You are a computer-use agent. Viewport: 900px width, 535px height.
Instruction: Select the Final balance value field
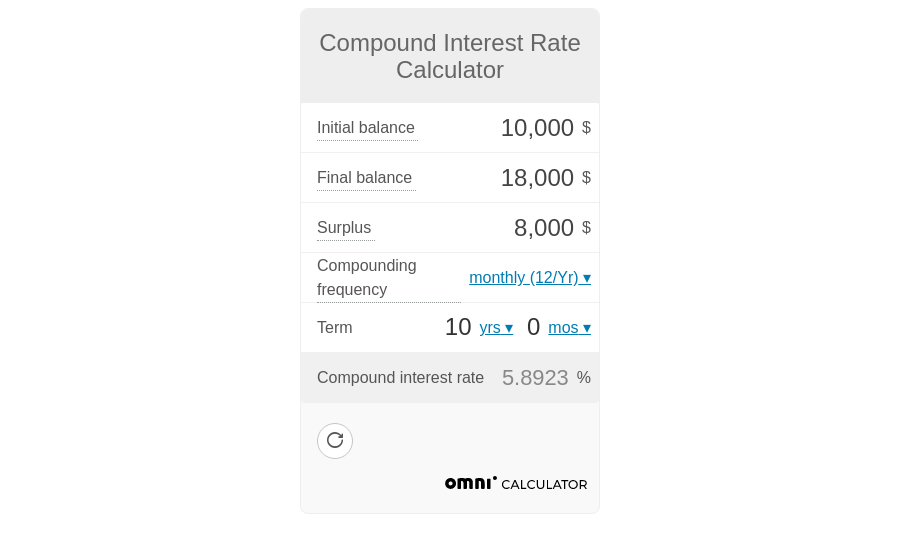(536, 178)
